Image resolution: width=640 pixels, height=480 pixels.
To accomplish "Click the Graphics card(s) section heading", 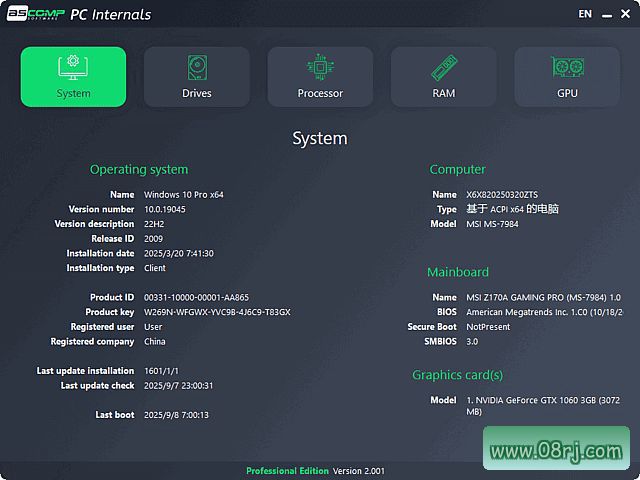I will (457, 375).
